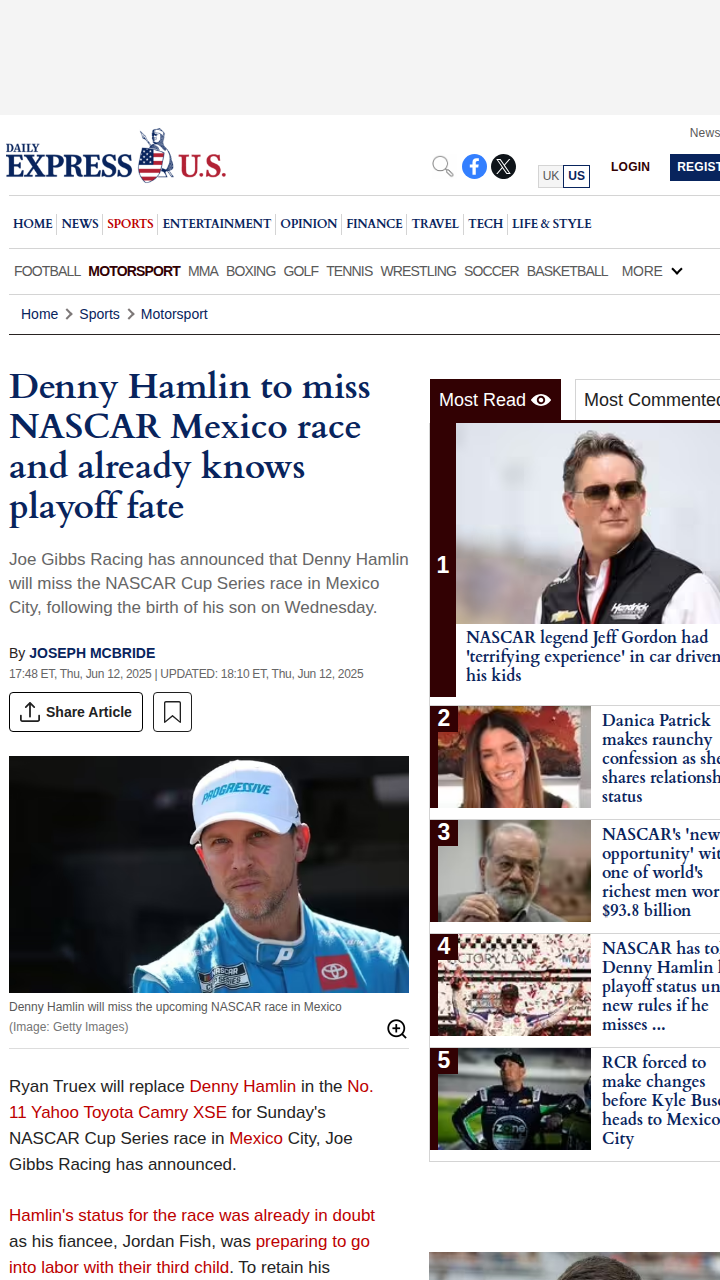Go to the GOLF subsection
The height and width of the screenshot is (1280, 720).
301,271
